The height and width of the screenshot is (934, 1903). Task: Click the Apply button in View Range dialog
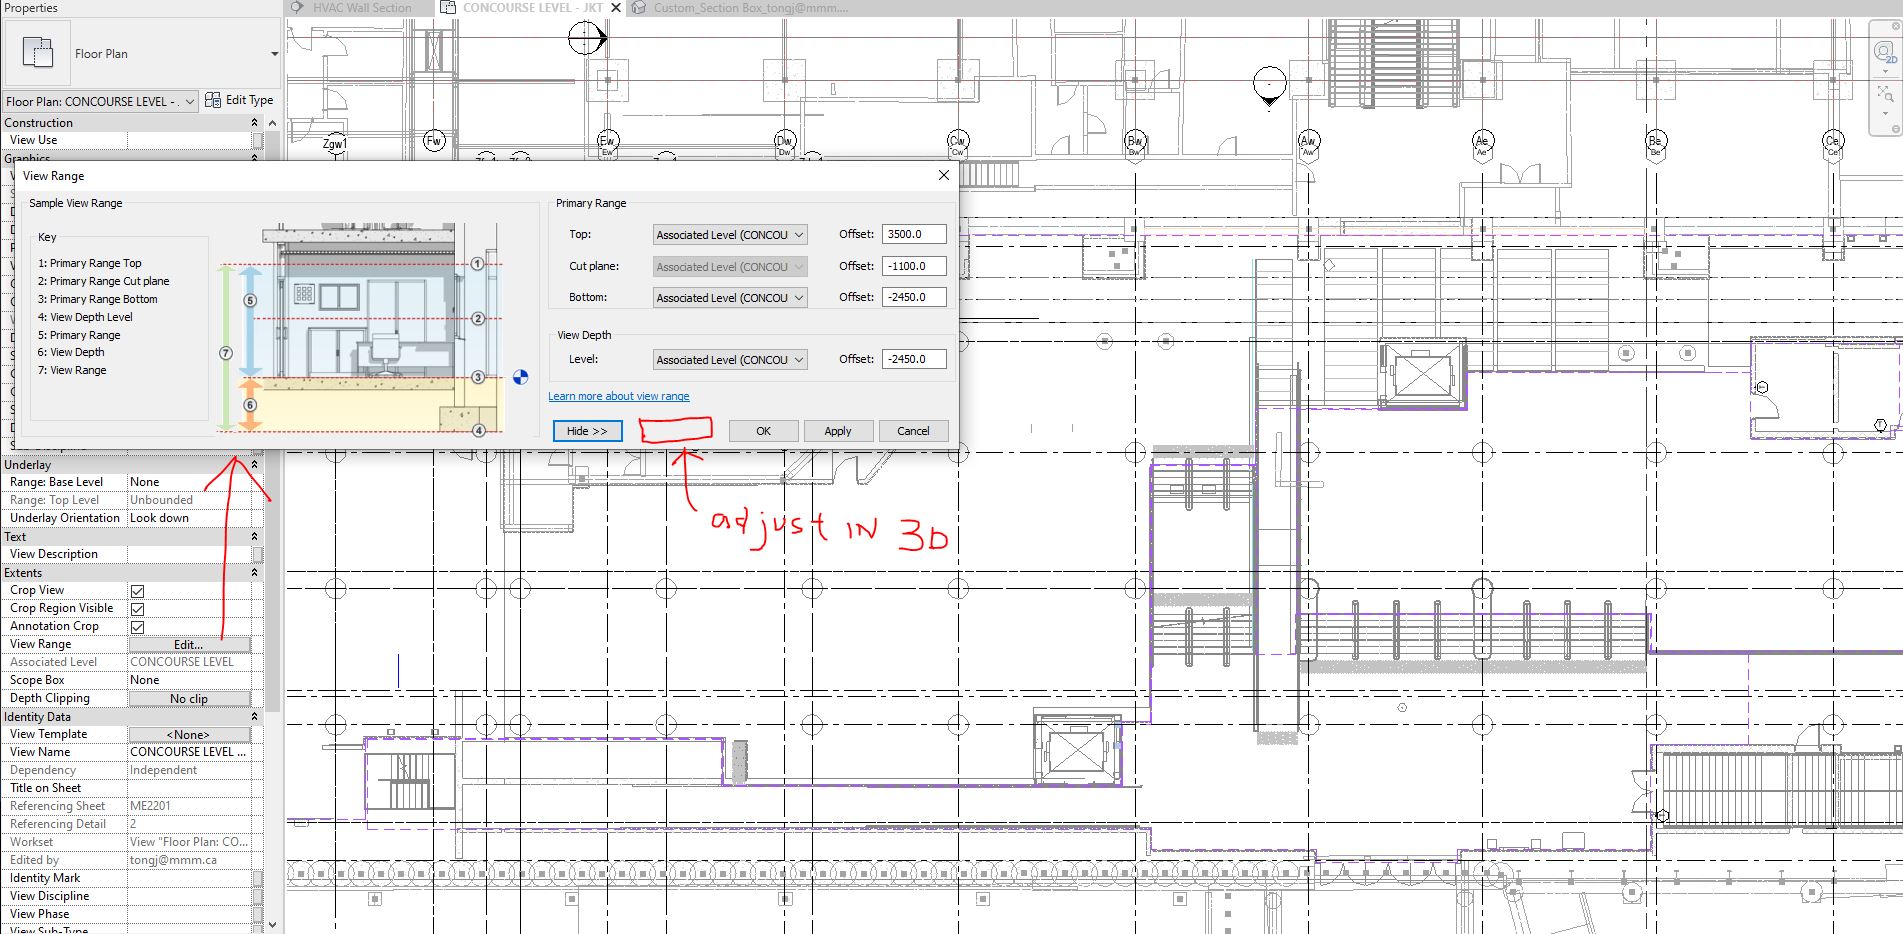pyautogui.click(x=838, y=431)
